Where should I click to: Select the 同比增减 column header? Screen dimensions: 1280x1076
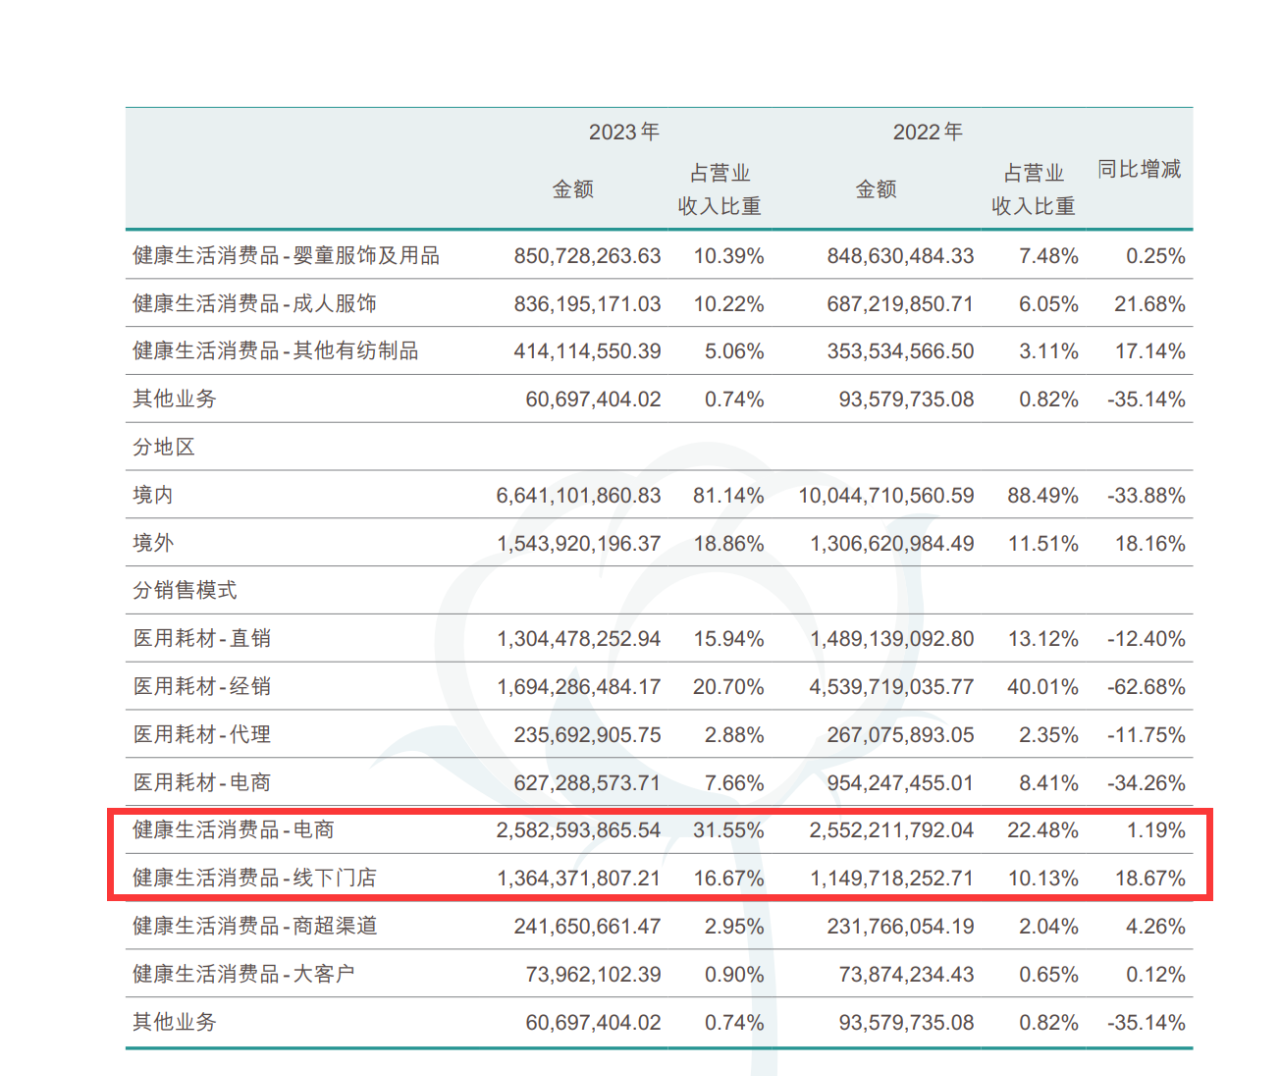coord(1139,169)
